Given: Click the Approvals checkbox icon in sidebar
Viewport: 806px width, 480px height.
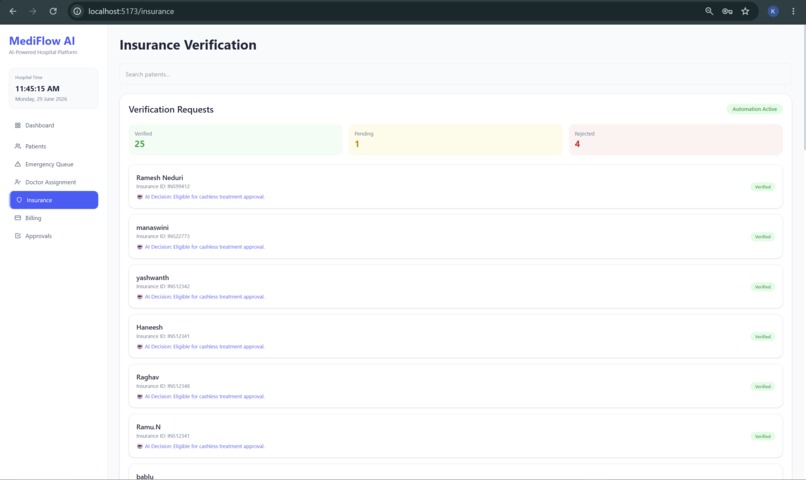Looking at the screenshot, I should (18, 236).
